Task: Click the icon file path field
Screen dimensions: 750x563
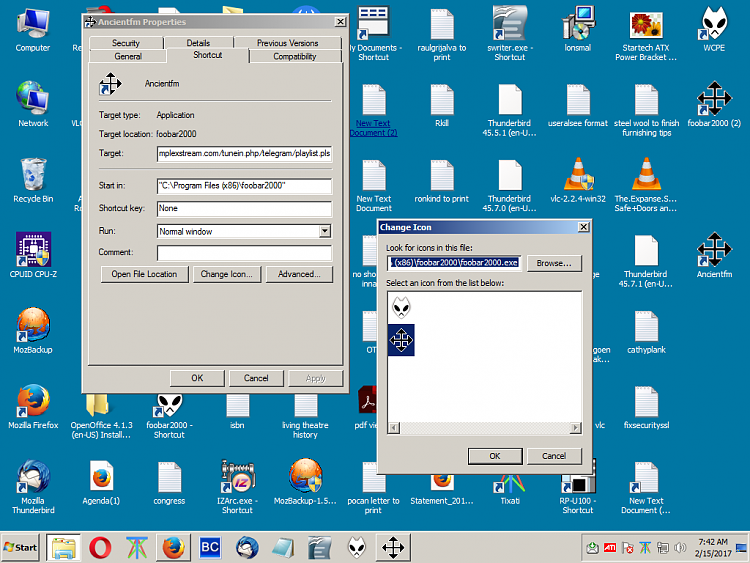Action: (x=454, y=263)
